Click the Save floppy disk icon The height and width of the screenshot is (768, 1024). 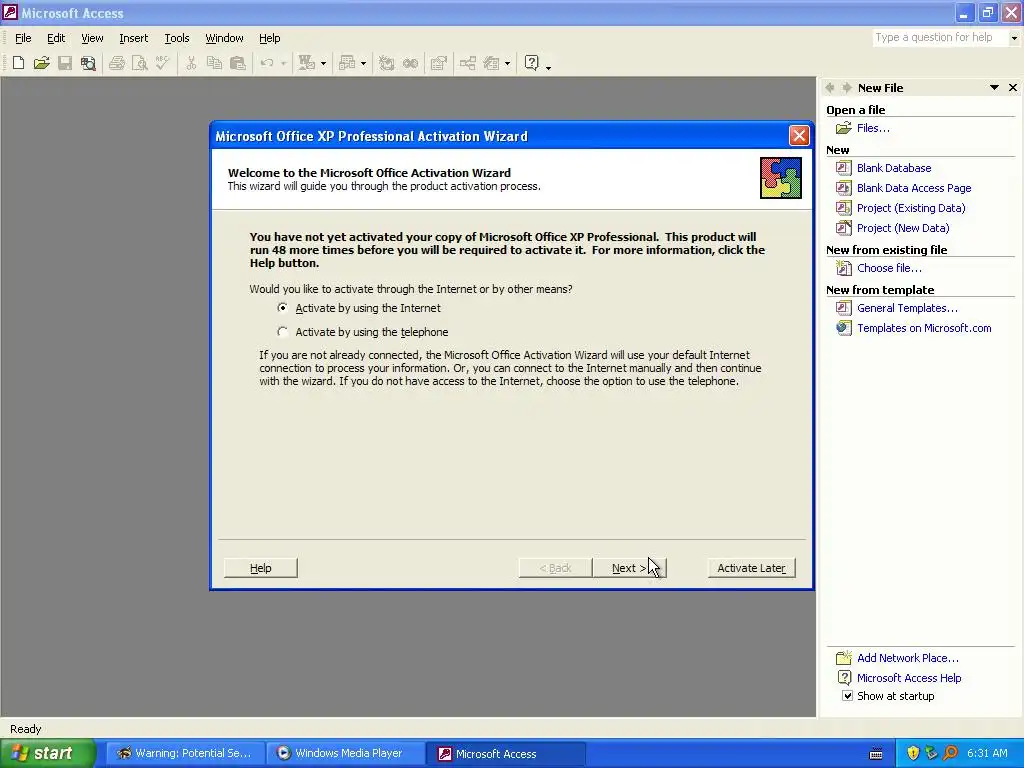[65, 63]
